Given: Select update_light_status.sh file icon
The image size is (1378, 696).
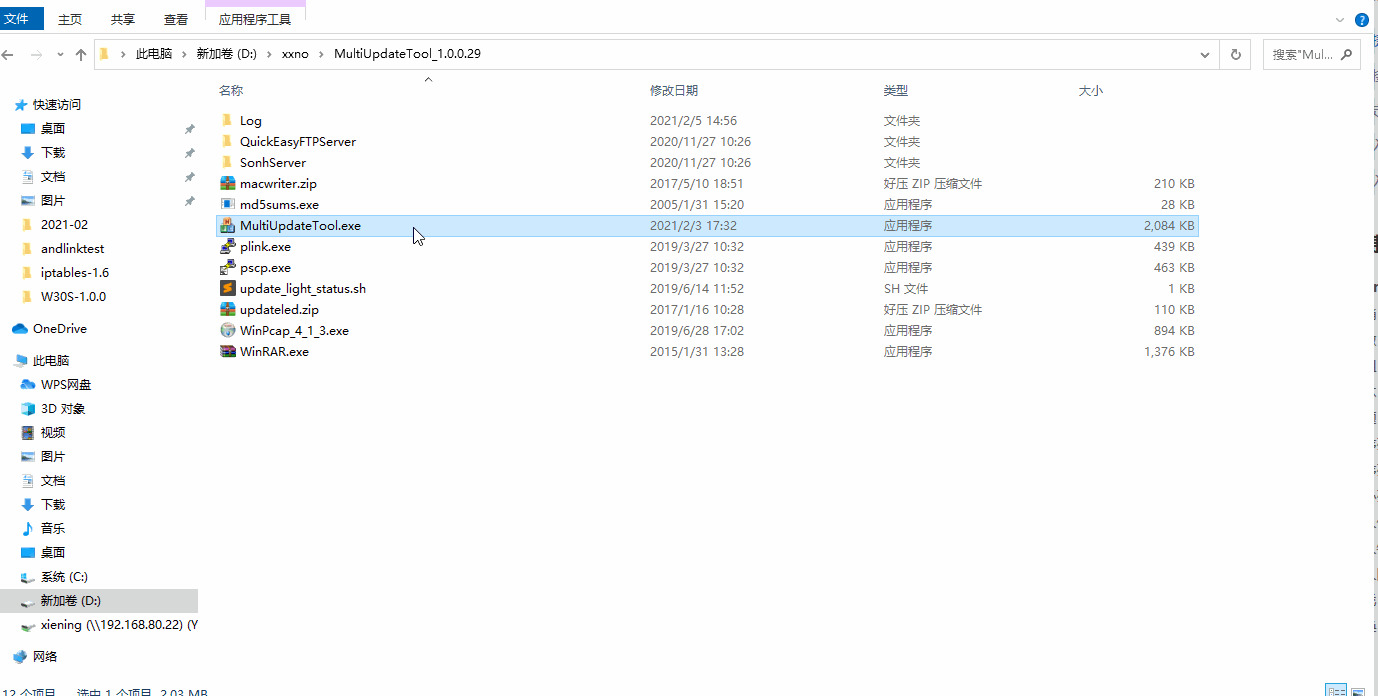Looking at the screenshot, I should (x=228, y=289).
